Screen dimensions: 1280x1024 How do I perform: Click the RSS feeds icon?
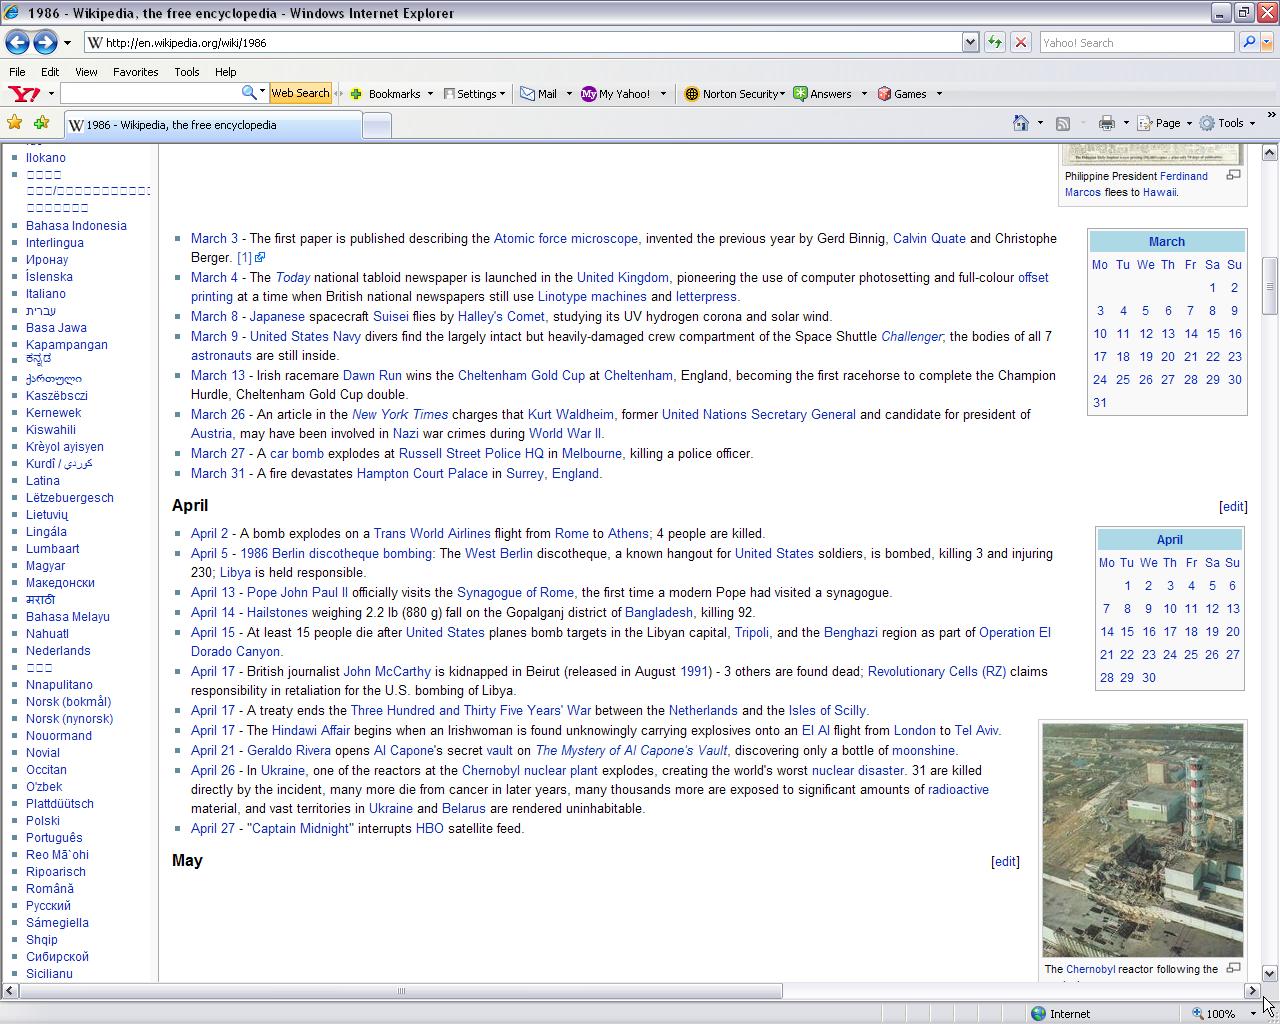tap(1063, 123)
